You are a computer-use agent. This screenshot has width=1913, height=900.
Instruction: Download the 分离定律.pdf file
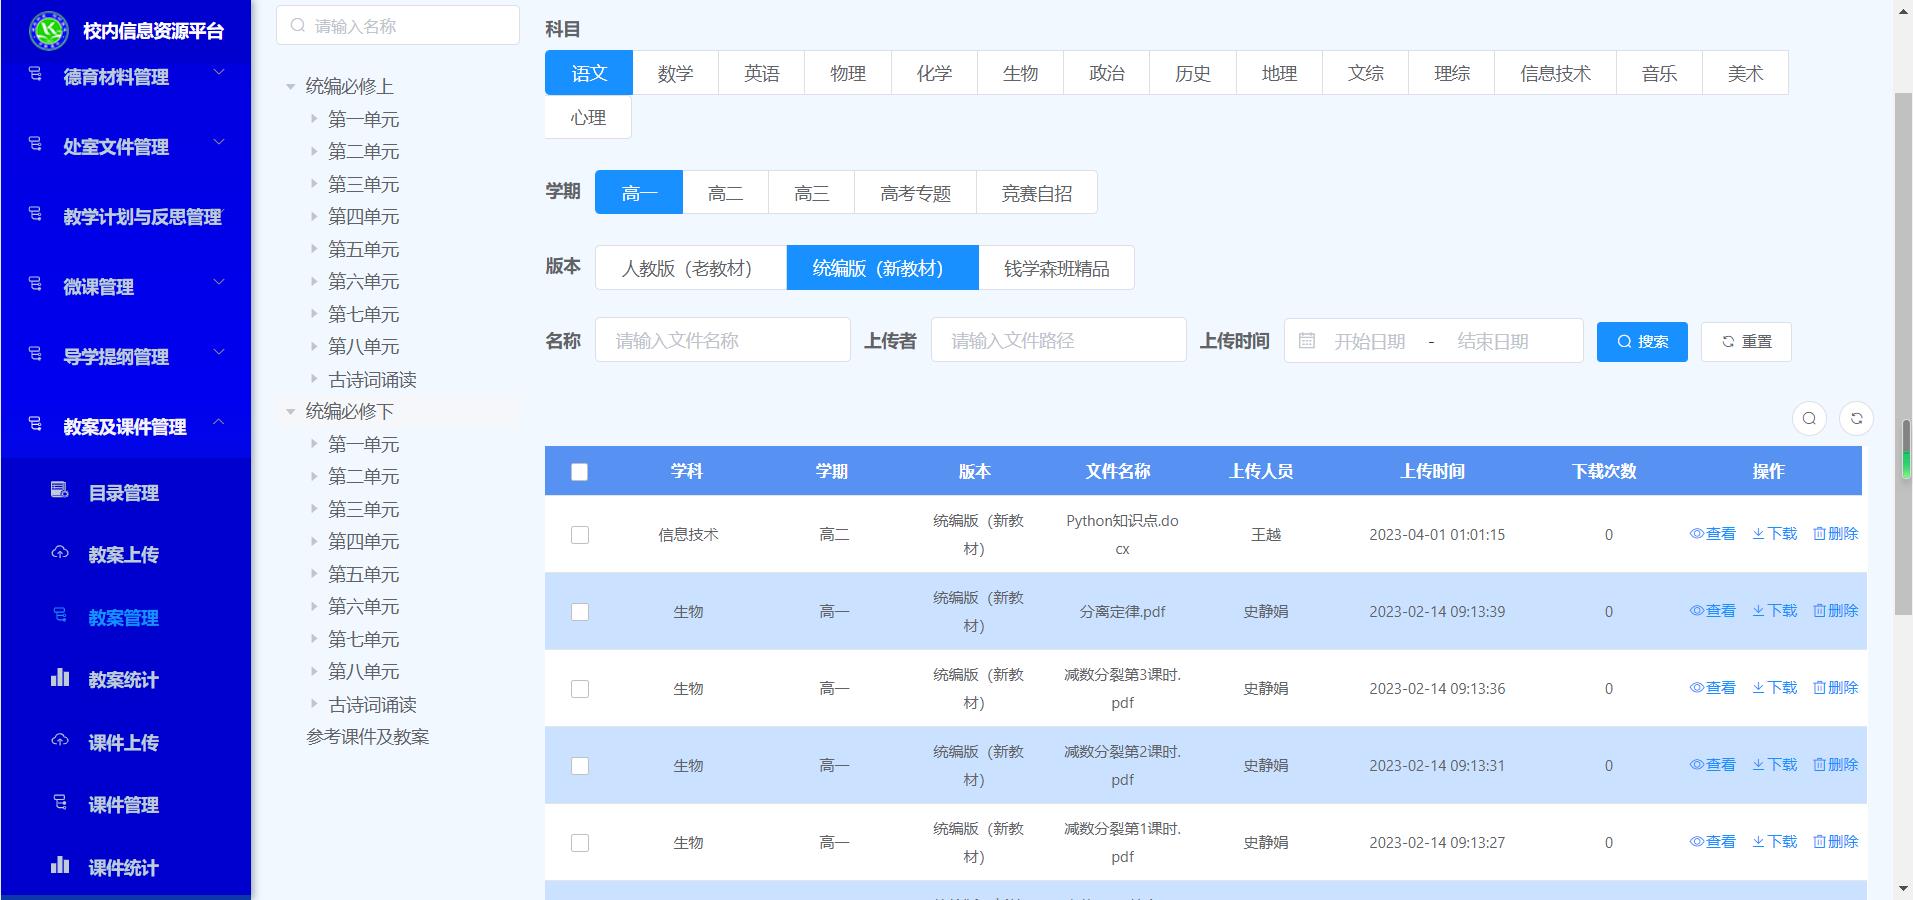pyautogui.click(x=1774, y=611)
